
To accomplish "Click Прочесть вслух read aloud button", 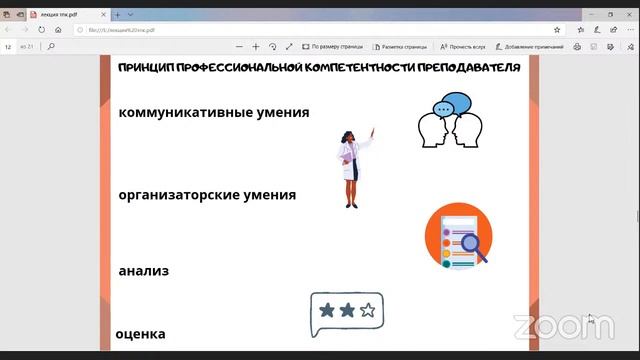I will click(463, 47).
